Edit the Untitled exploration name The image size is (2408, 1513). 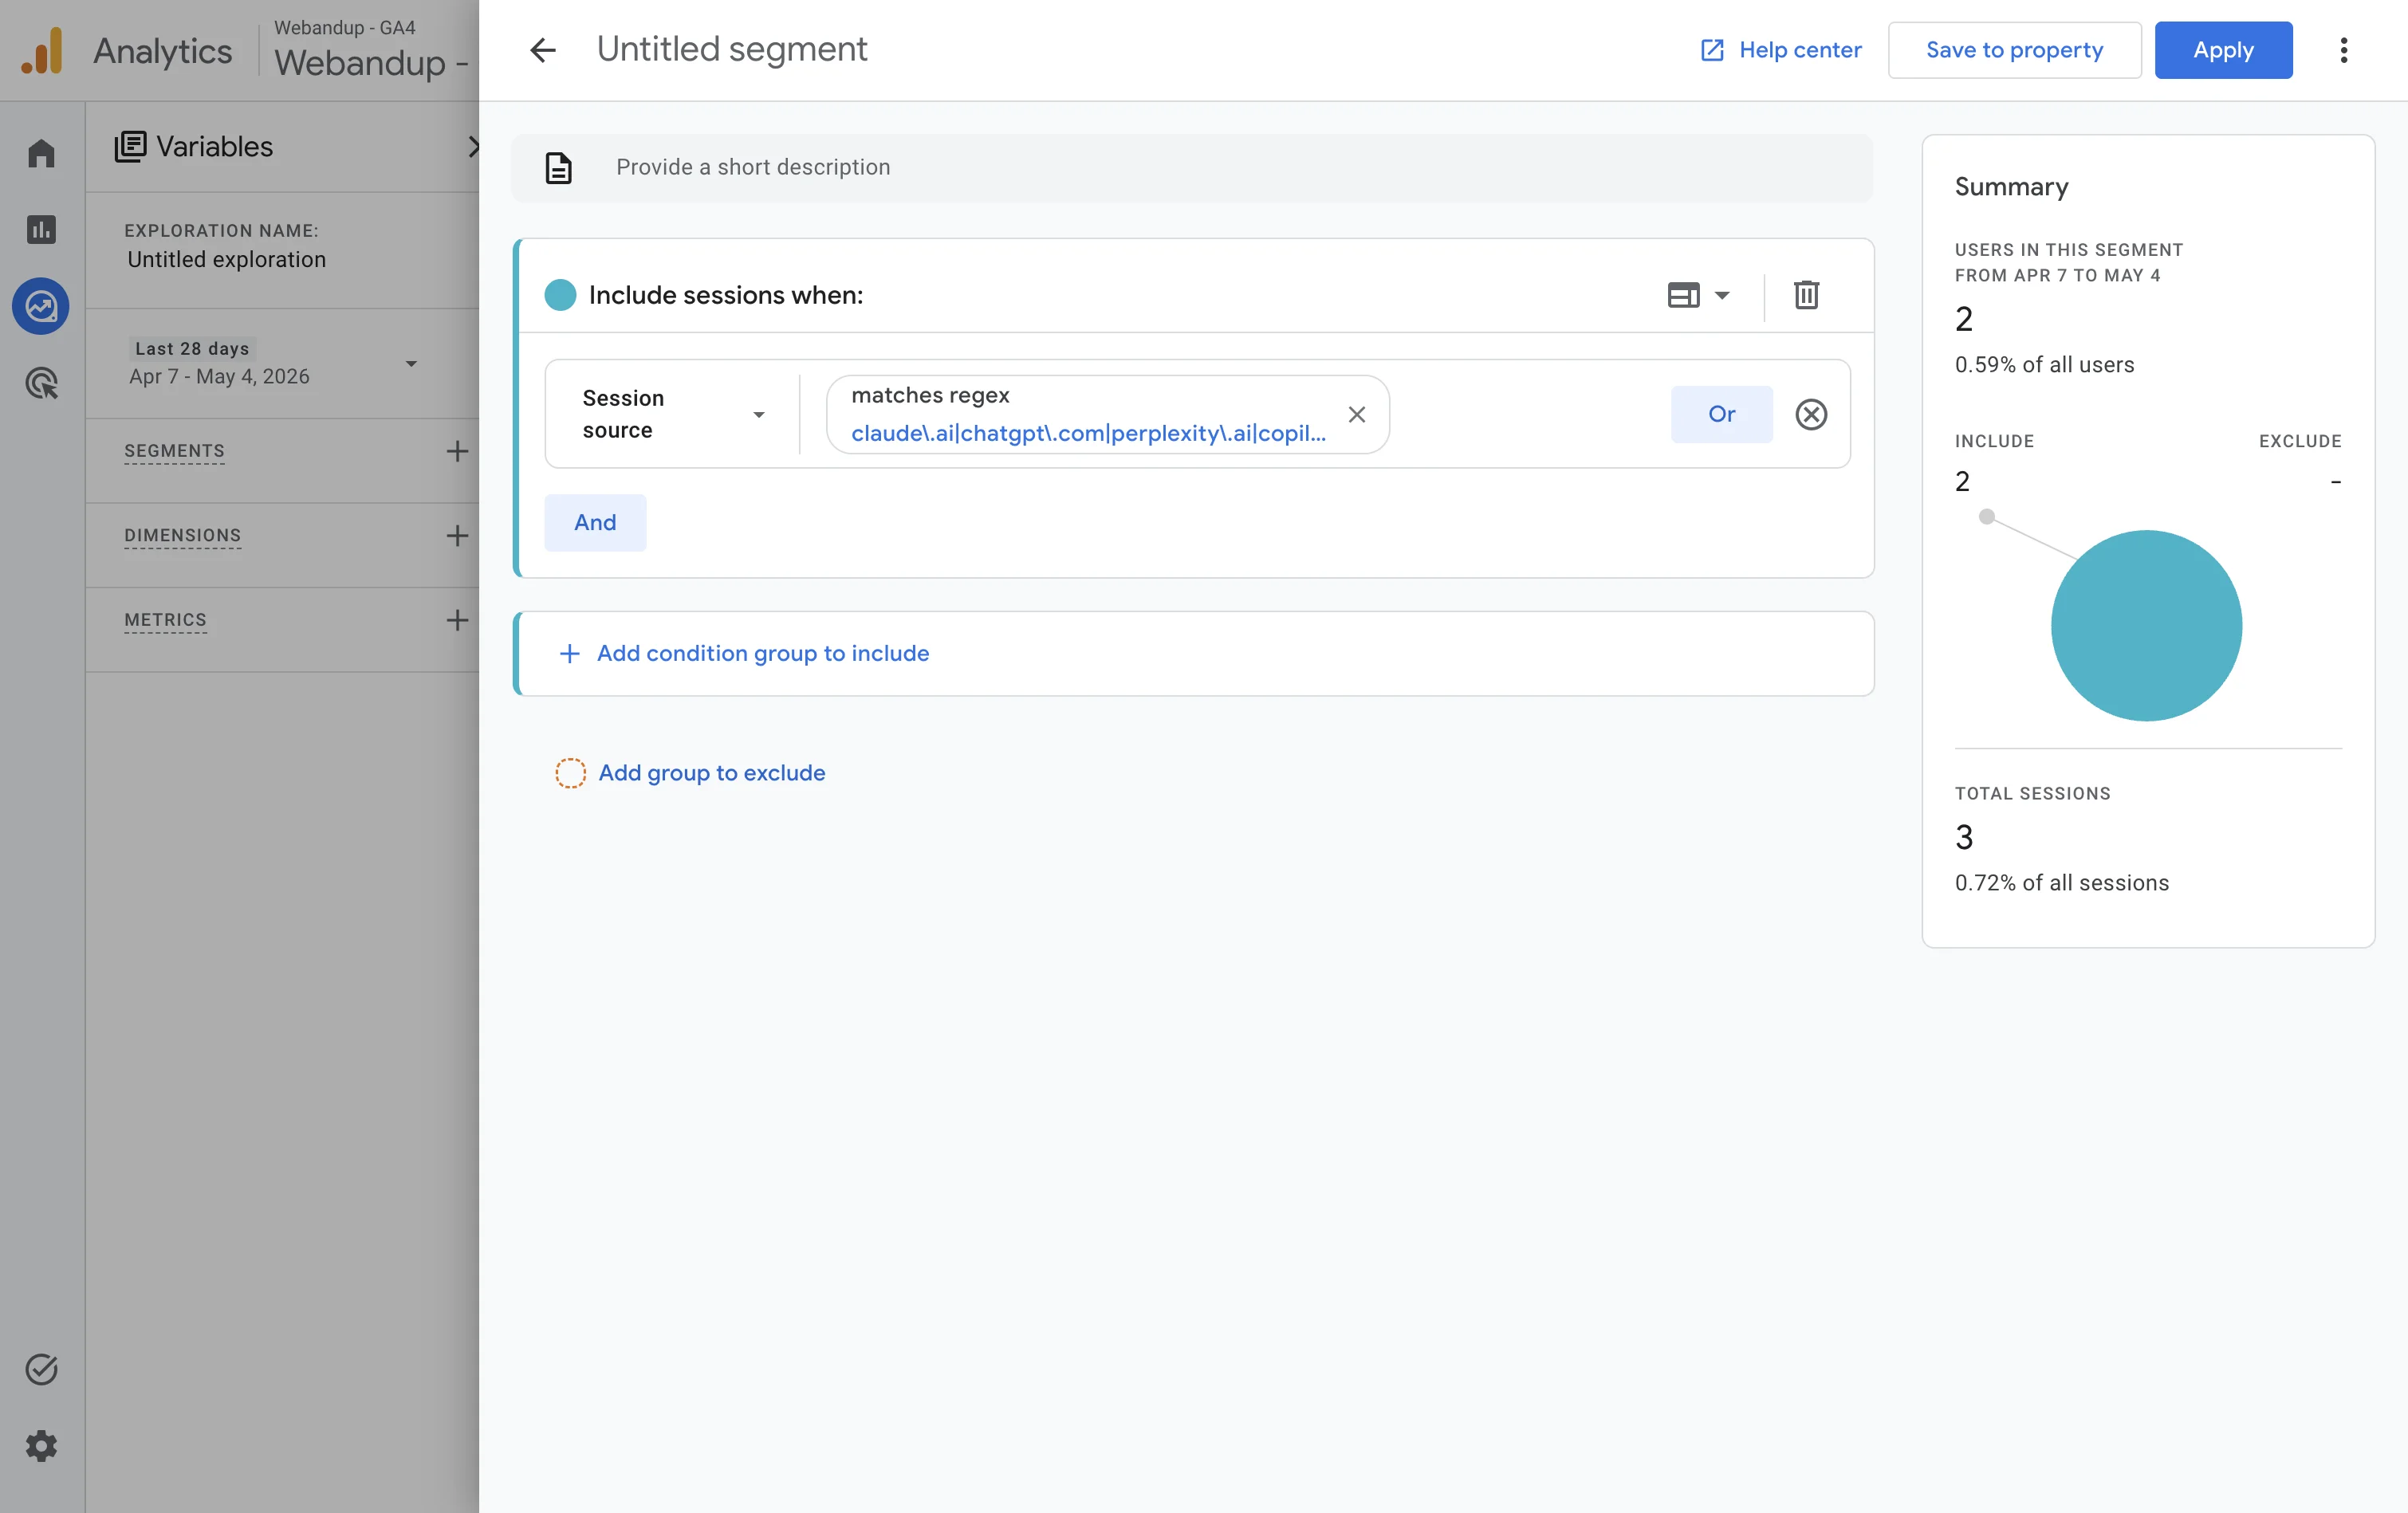226,260
